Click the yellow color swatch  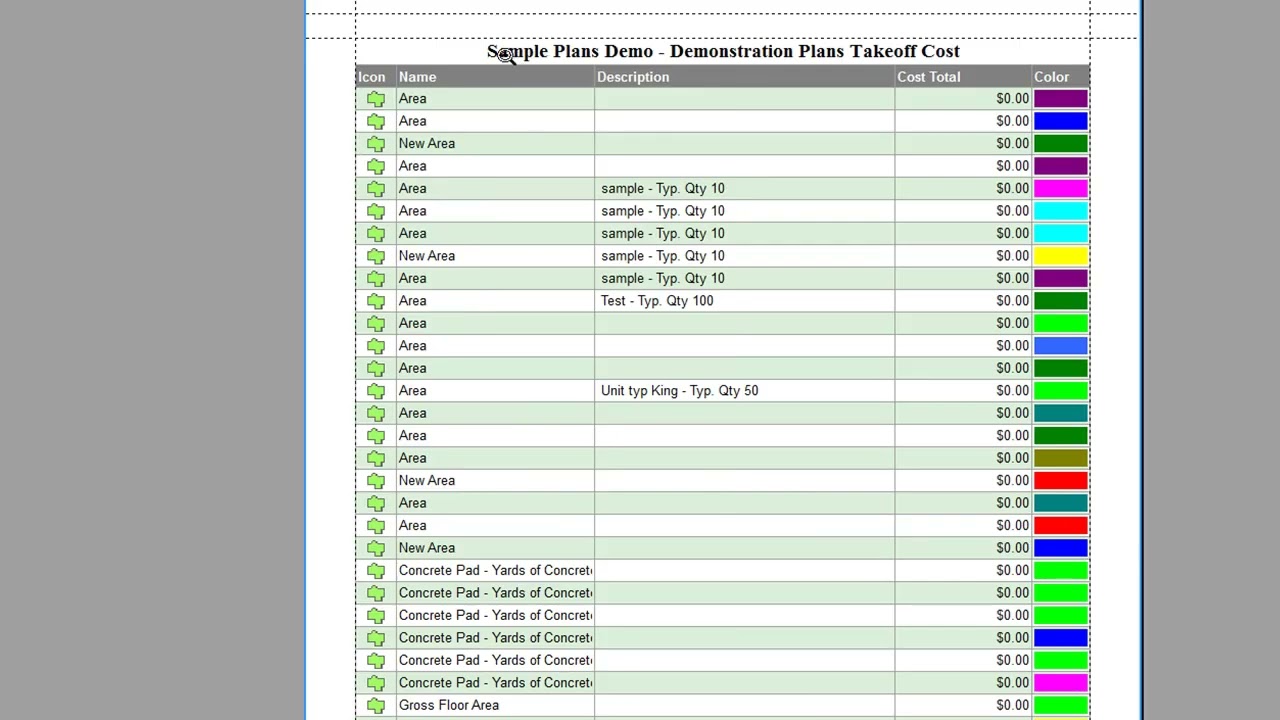pos(1061,256)
